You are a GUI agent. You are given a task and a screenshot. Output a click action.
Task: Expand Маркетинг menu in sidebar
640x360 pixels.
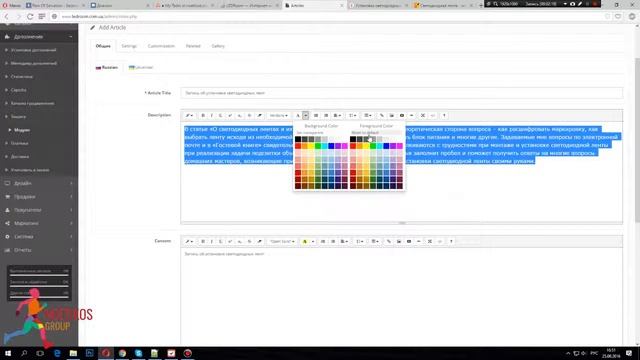tap(39, 223)
